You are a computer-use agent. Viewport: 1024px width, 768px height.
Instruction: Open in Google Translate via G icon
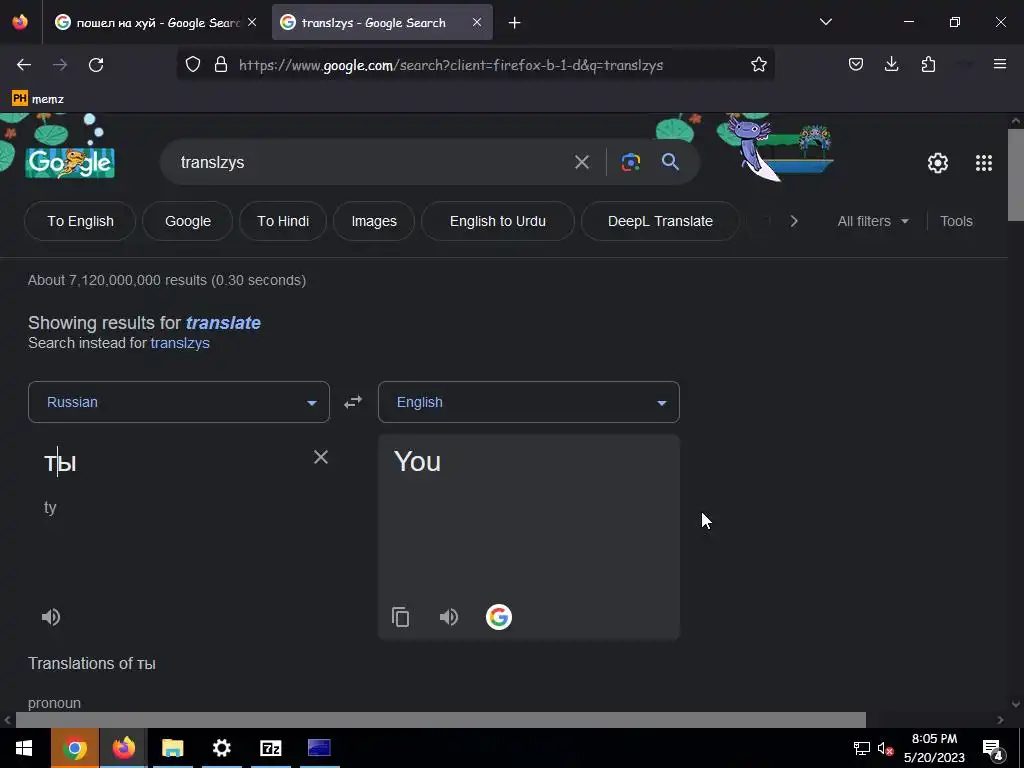[498, 617]
